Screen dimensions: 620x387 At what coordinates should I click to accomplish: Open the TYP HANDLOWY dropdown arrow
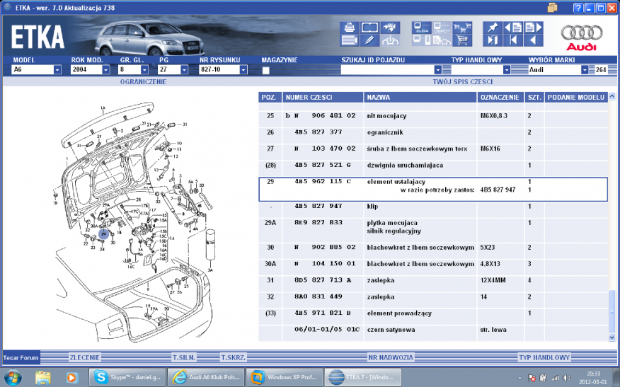coord(507,70)
